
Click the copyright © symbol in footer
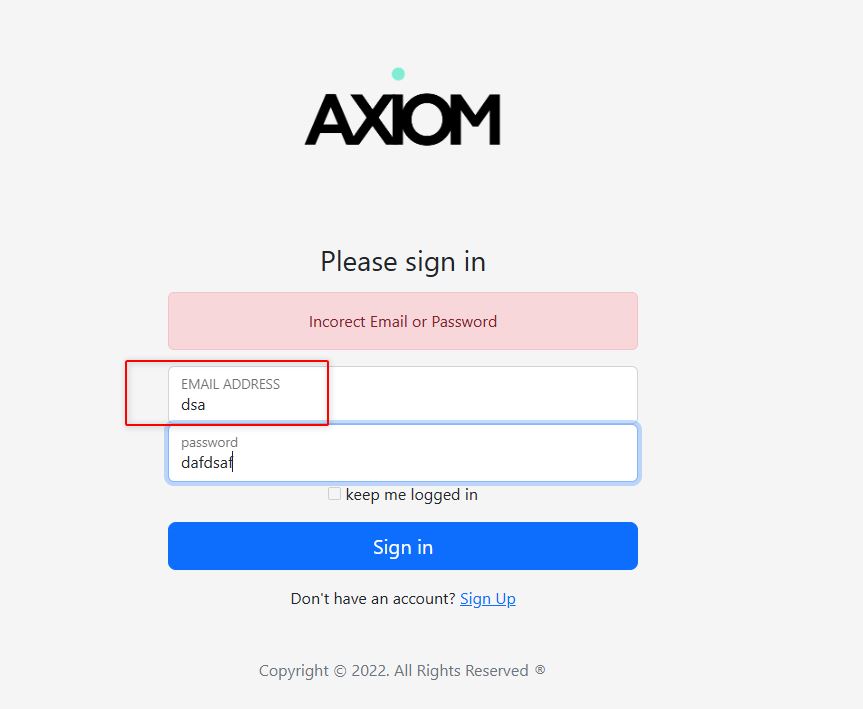click(x=340, y=671)
